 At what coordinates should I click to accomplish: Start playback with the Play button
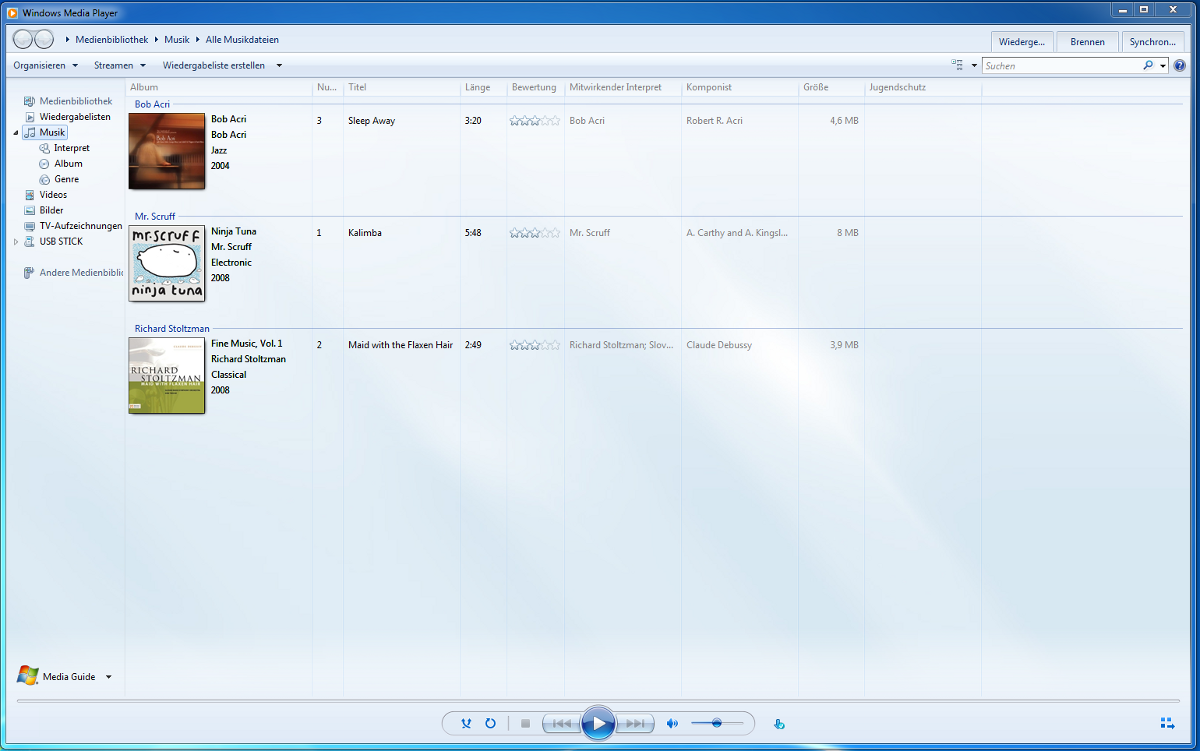[x=598, y=723]
